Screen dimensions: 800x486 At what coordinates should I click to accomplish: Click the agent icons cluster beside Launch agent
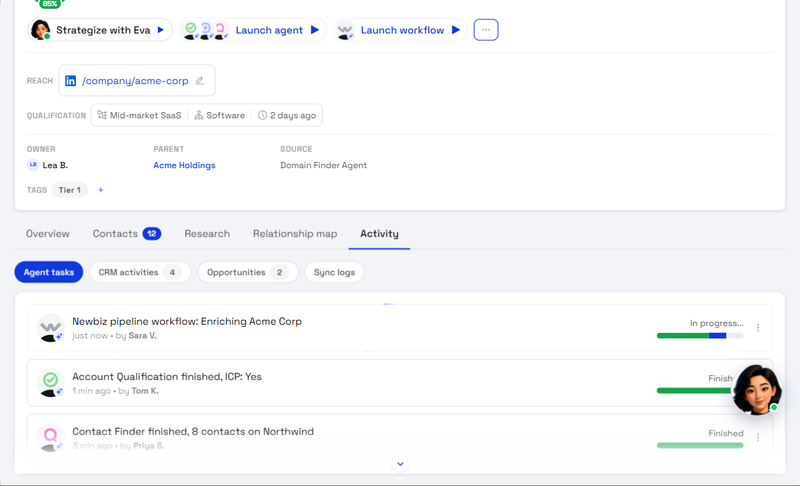click(x=206, y=31)
